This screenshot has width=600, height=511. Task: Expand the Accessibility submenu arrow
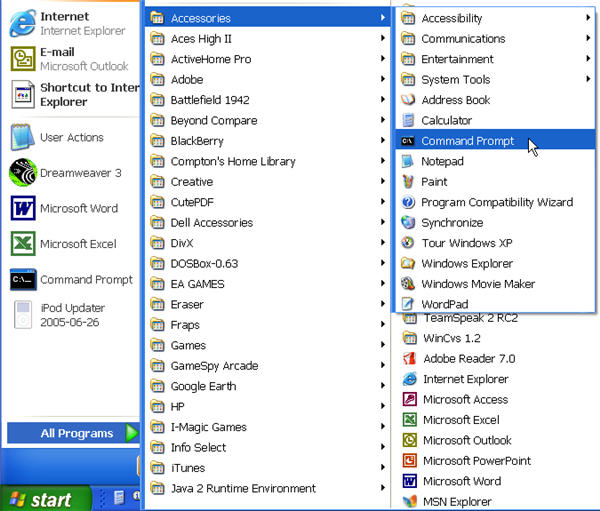coord(588,18)
